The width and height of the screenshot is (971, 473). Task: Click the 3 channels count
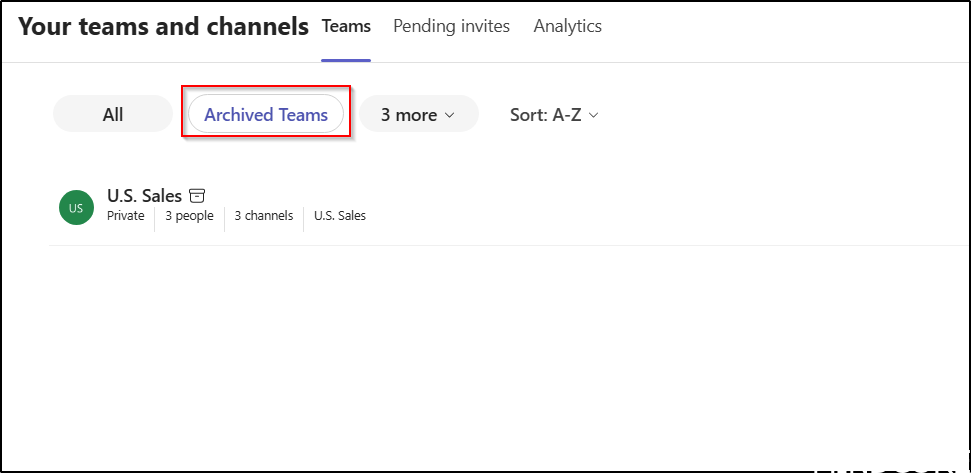click(x=264, y=216)
